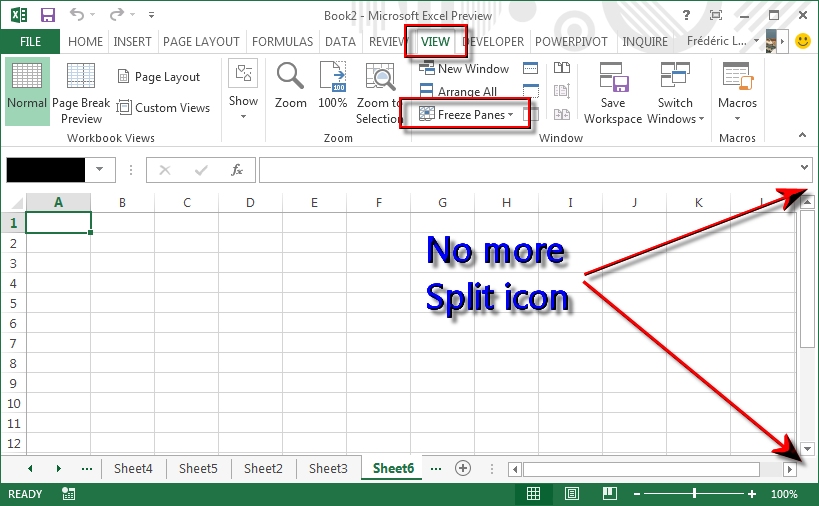
Task: Add a new sheet with plus button
Action: (463, 468)
